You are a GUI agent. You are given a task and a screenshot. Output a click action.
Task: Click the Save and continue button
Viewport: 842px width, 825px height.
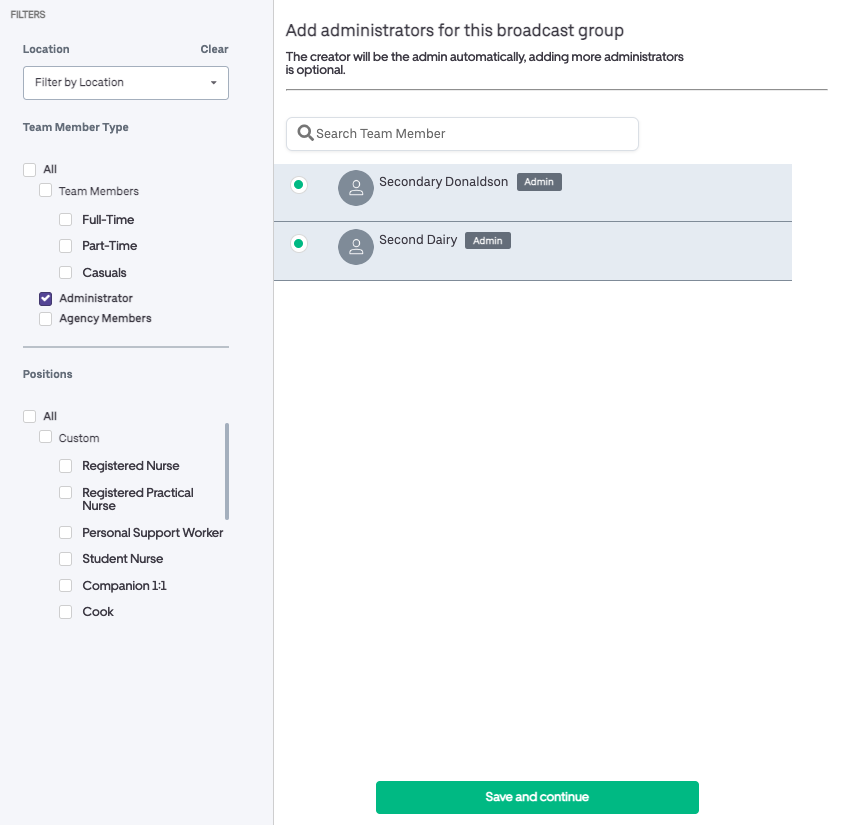(537, 797)
